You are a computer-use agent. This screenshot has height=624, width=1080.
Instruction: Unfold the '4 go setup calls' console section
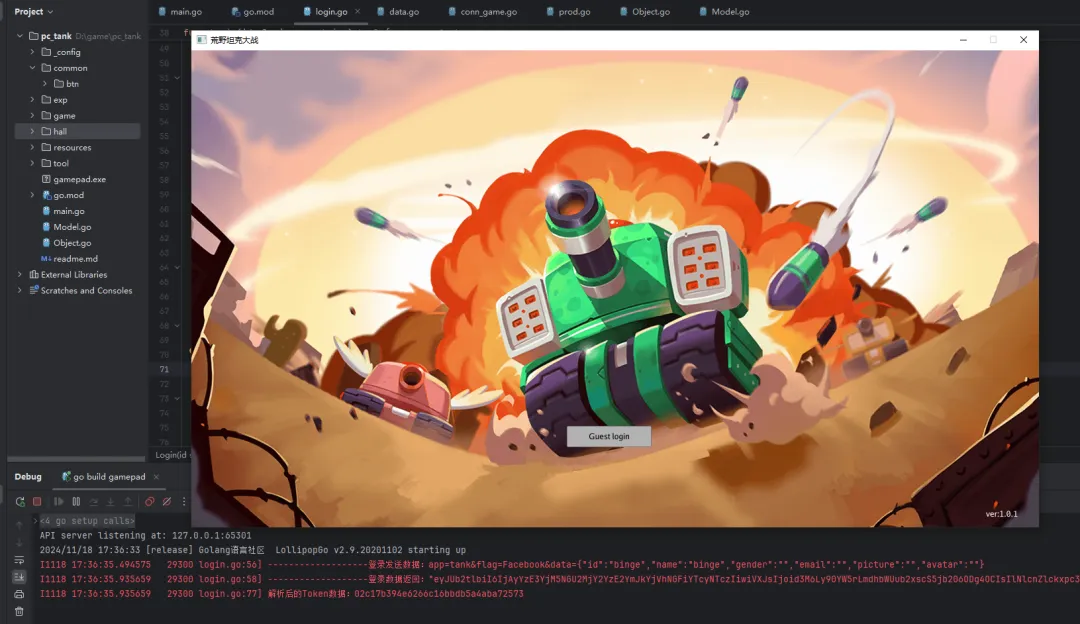tap(35, 521)
